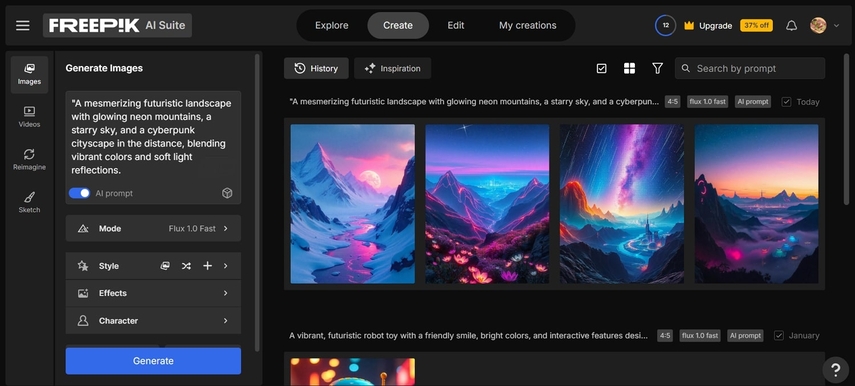Click AI prompt tag on robot toy row
This screenshot has height=386, width=855.
(745, 336)
